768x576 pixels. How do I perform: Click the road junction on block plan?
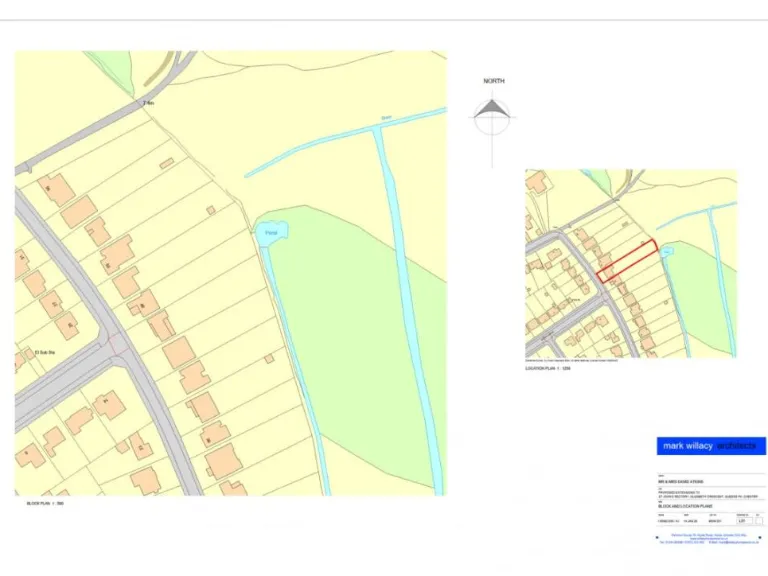(118, 345)
